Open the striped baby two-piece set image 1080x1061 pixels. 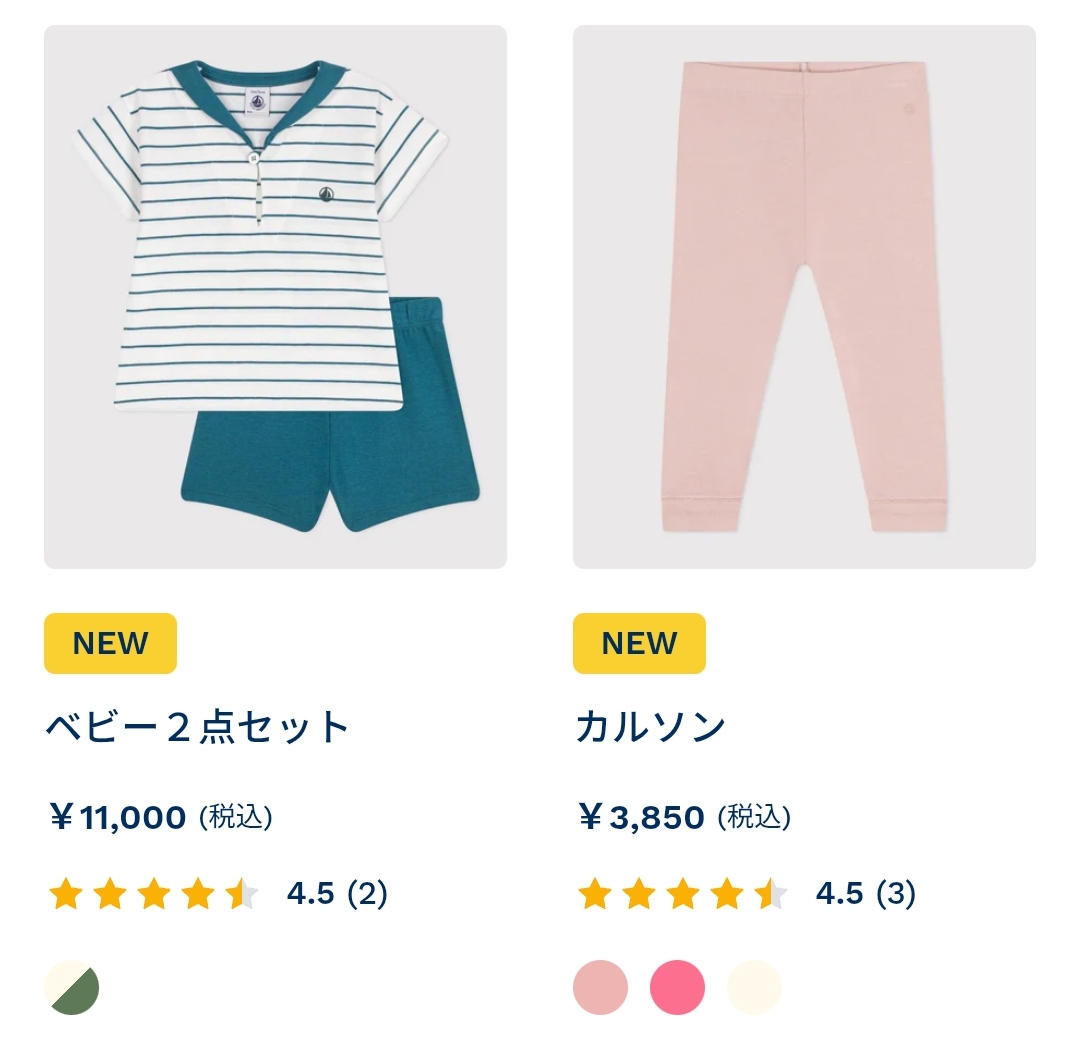(x=276, y=297)
